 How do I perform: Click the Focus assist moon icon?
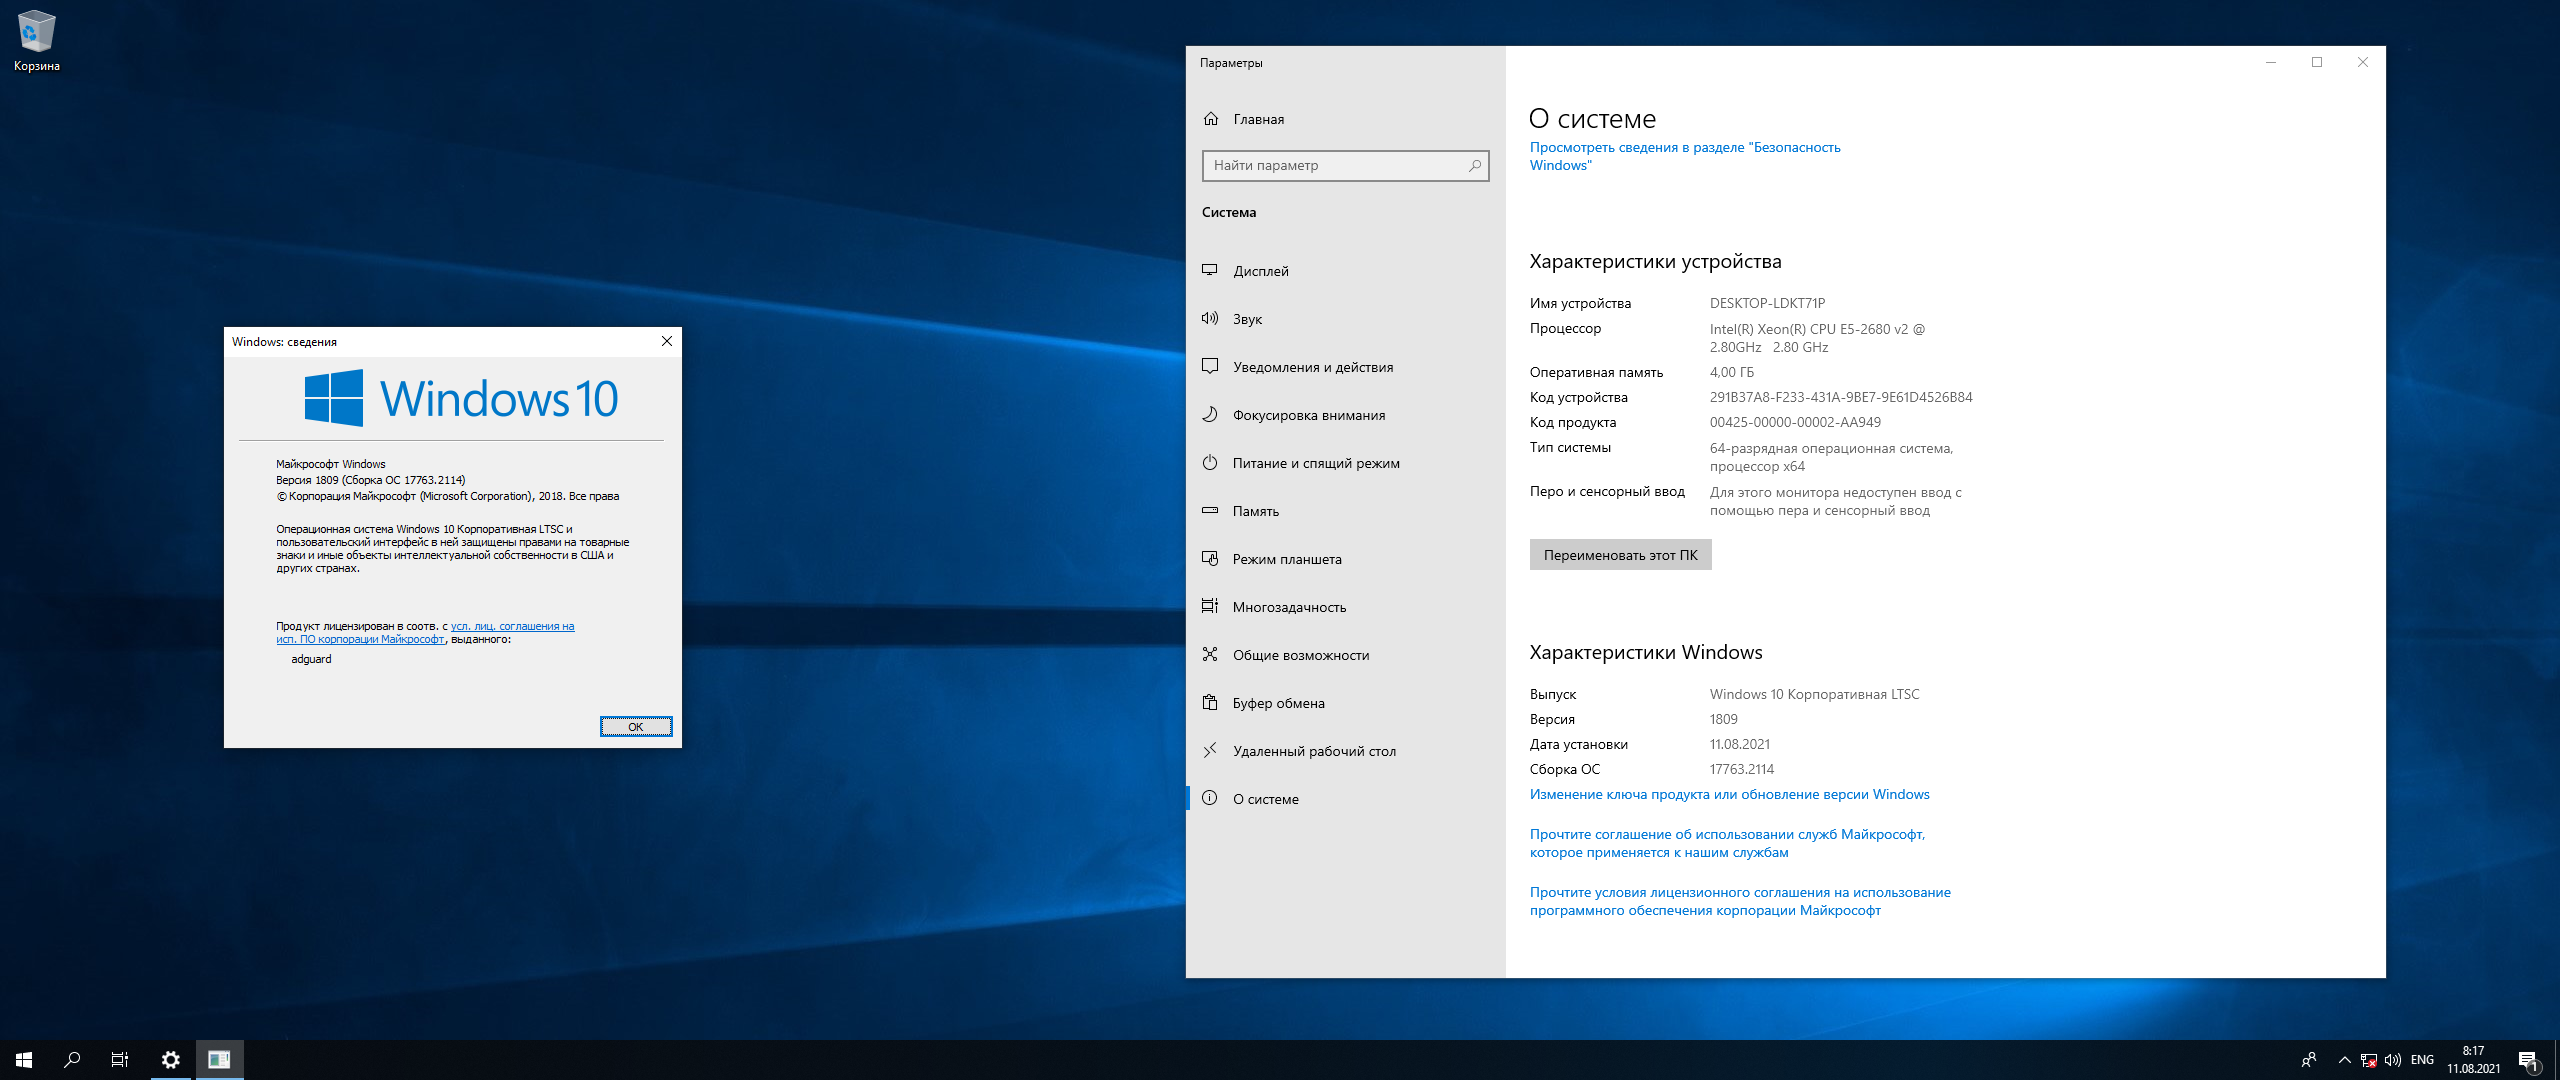click(x=1210, y=414)
